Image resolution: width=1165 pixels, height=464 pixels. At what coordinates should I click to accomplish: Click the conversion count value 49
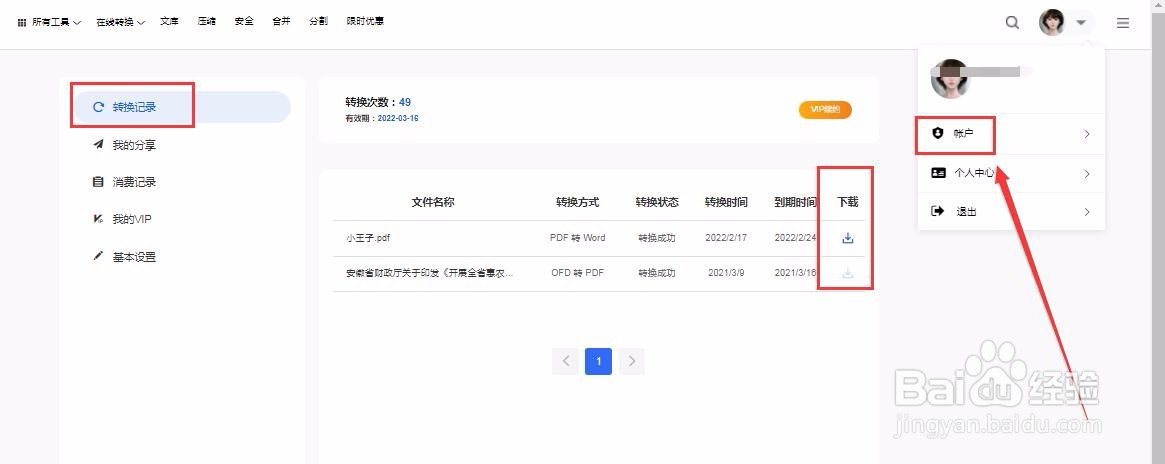405,102
